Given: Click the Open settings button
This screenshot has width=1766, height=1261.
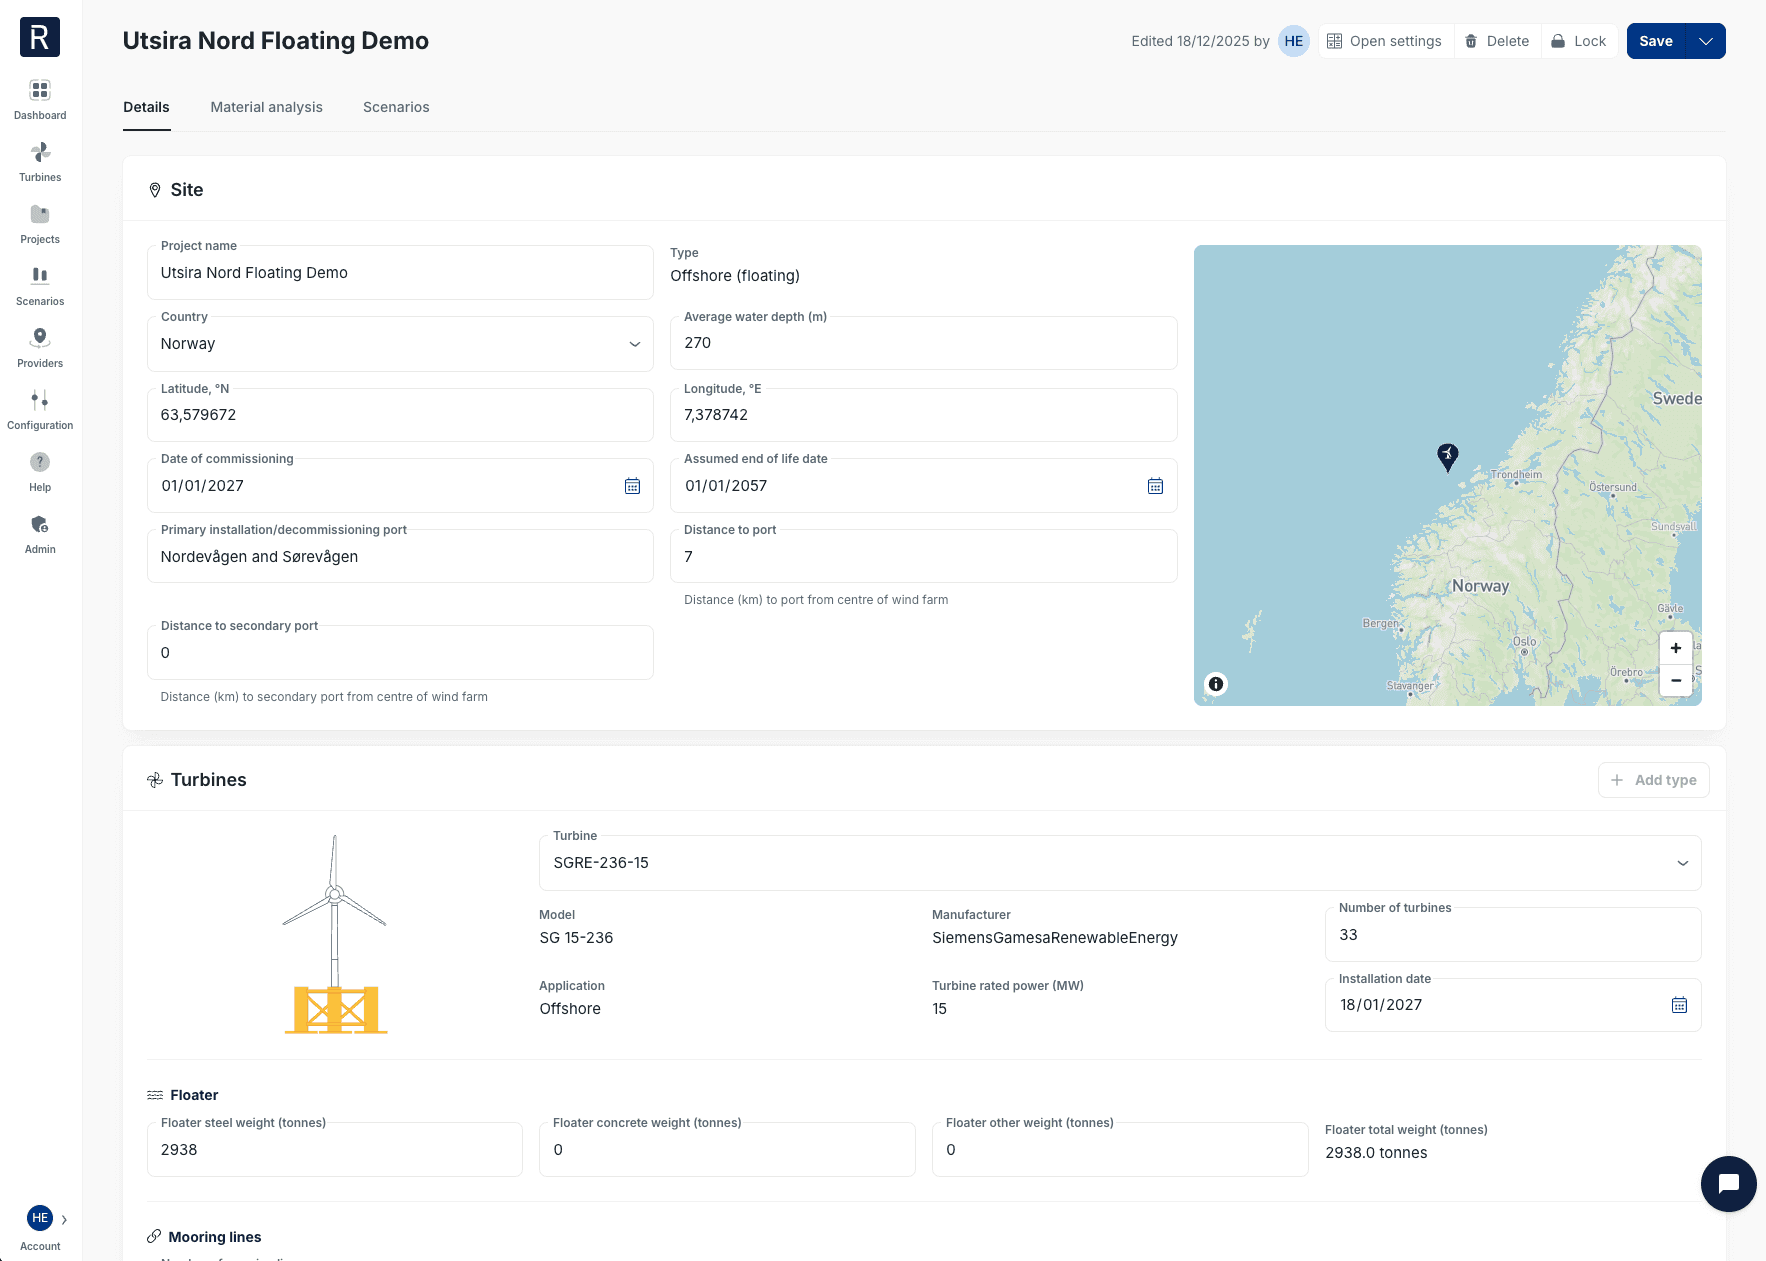Looking at the screenshot, I should point(1385,41).
